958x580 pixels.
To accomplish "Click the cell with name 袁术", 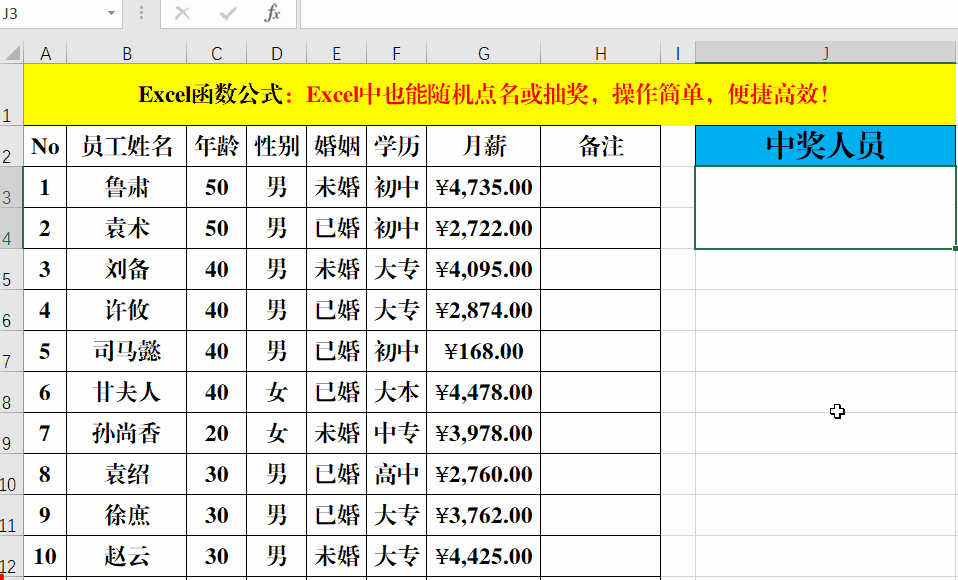I will (x=126, y=228).
